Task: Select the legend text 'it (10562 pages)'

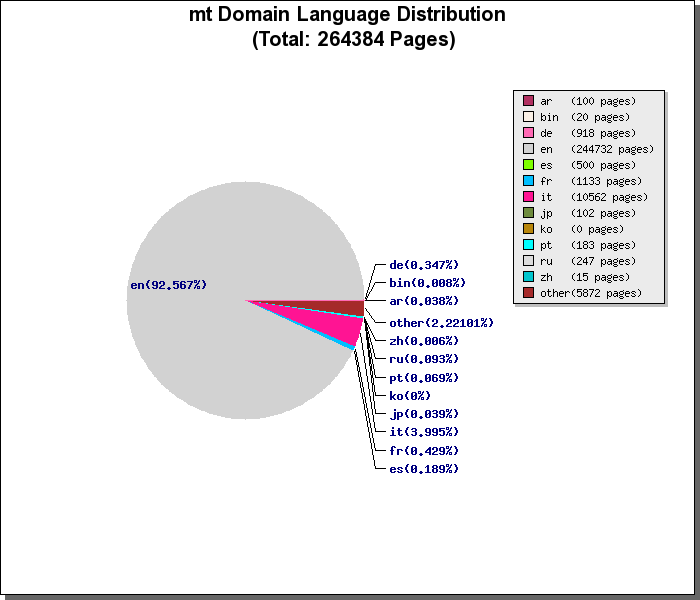Action: (594, 197)
